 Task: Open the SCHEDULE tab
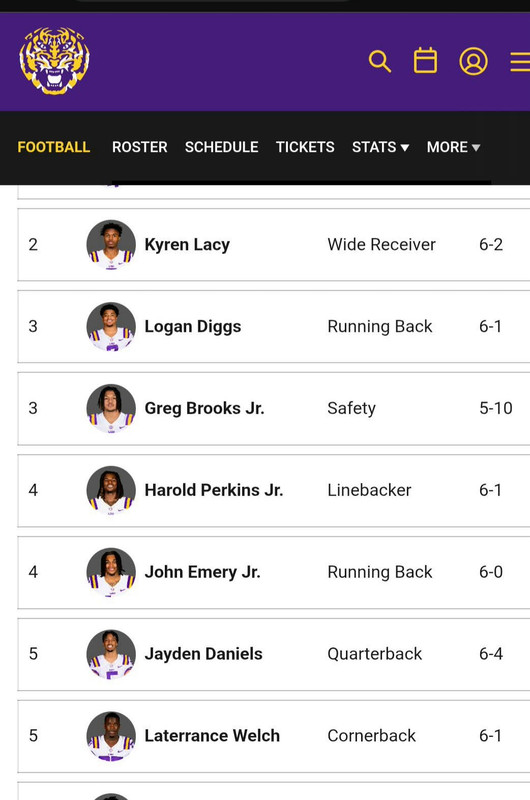click(x=221, y=147)
